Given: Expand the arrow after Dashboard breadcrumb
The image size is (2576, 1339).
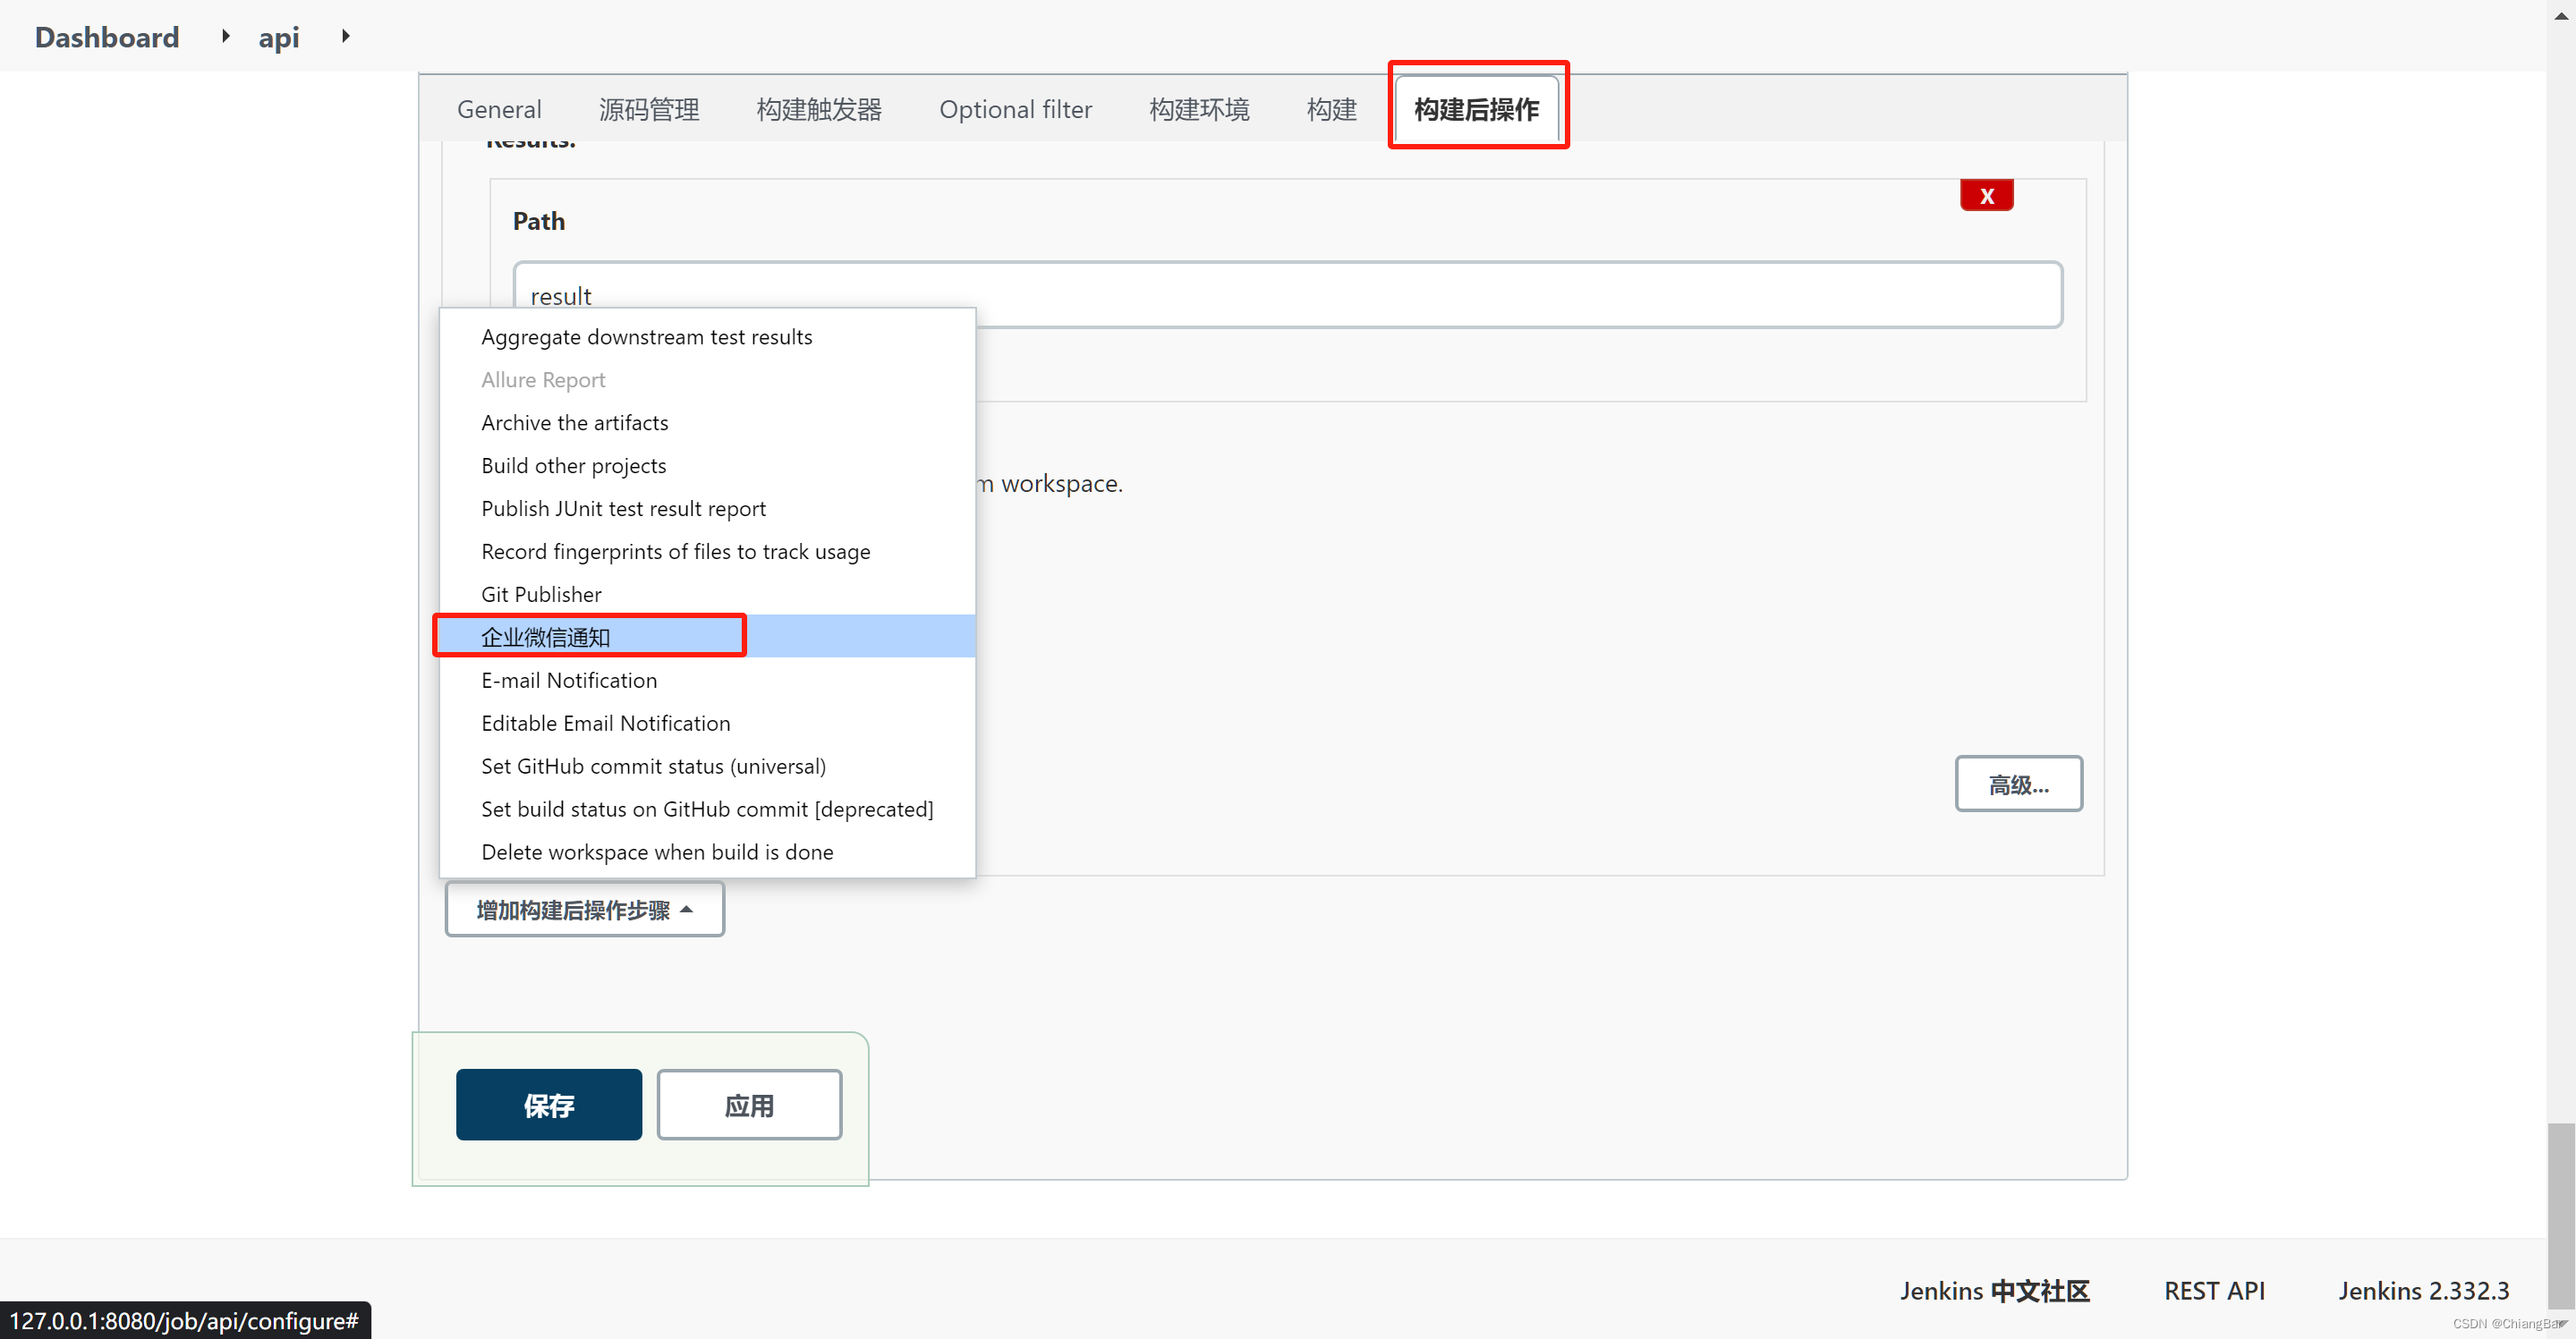Looking at the screenshot, I should (x=225, y=36).
